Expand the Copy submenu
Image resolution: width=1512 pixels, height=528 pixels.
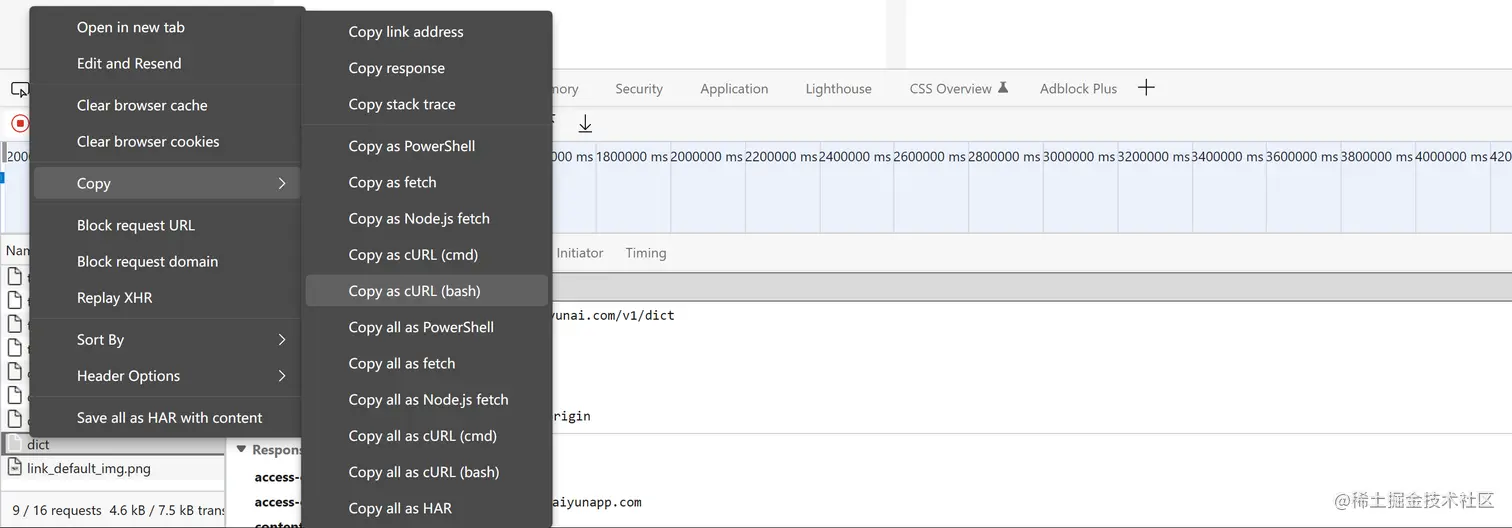[167, 183]
